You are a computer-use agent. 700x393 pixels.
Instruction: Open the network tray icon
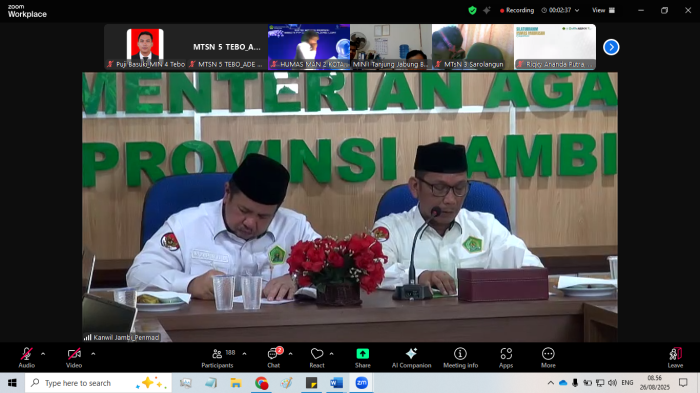[600, 383]
